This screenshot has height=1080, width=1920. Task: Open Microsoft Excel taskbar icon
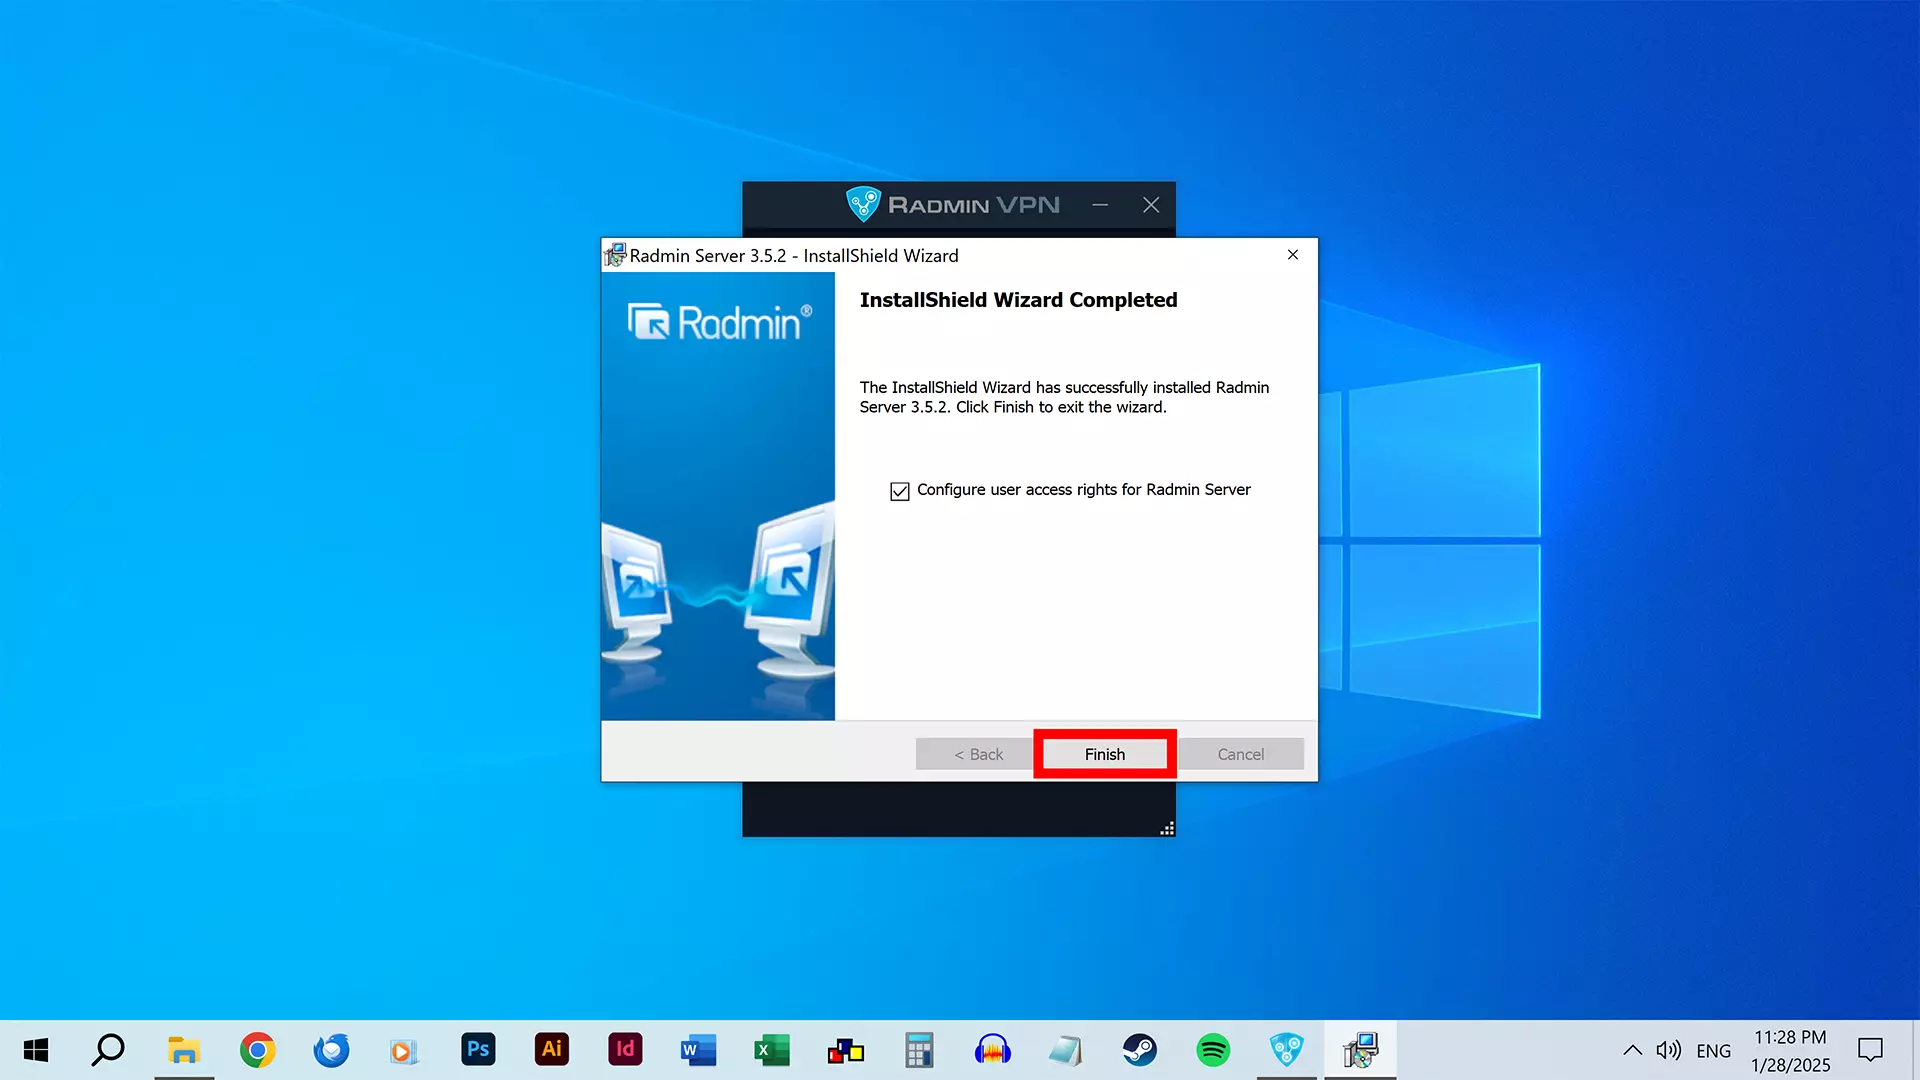(772, 1049)
